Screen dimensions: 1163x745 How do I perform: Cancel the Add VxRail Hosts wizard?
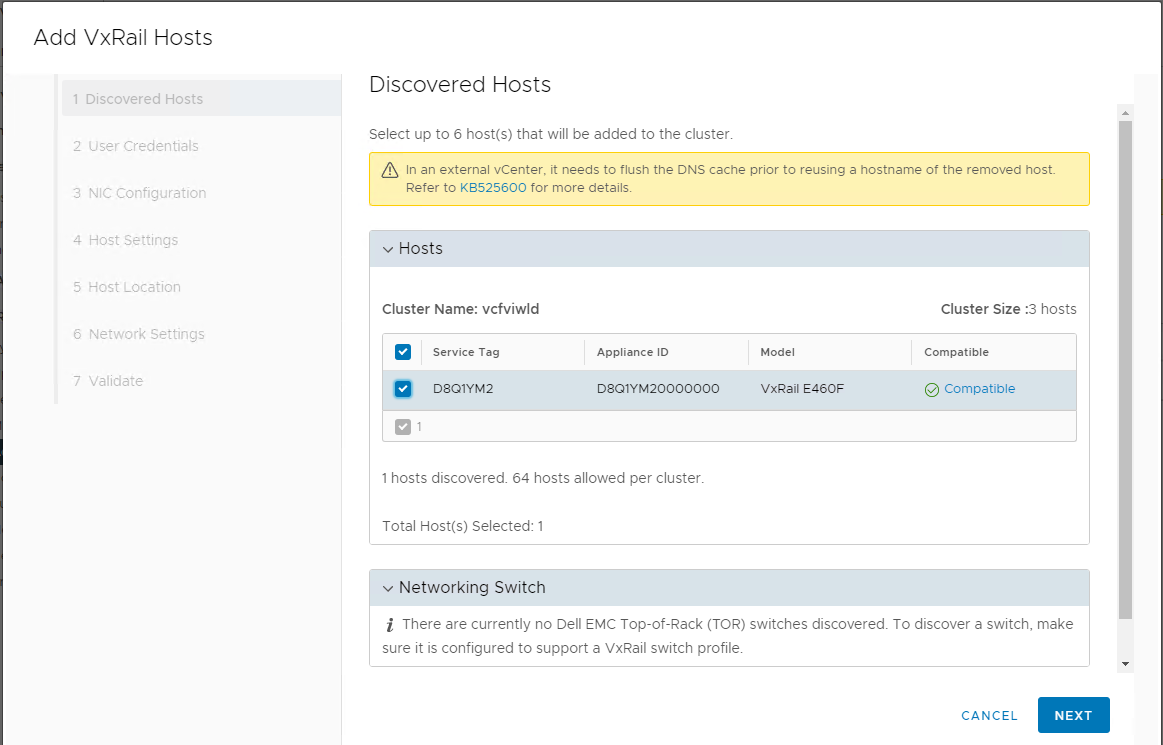989,716
